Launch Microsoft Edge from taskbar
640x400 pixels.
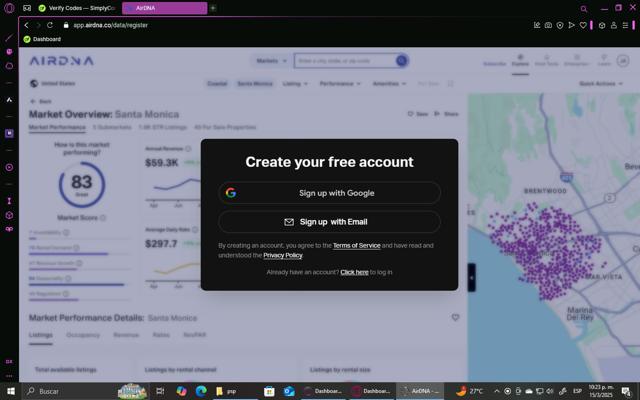(201, 391)
